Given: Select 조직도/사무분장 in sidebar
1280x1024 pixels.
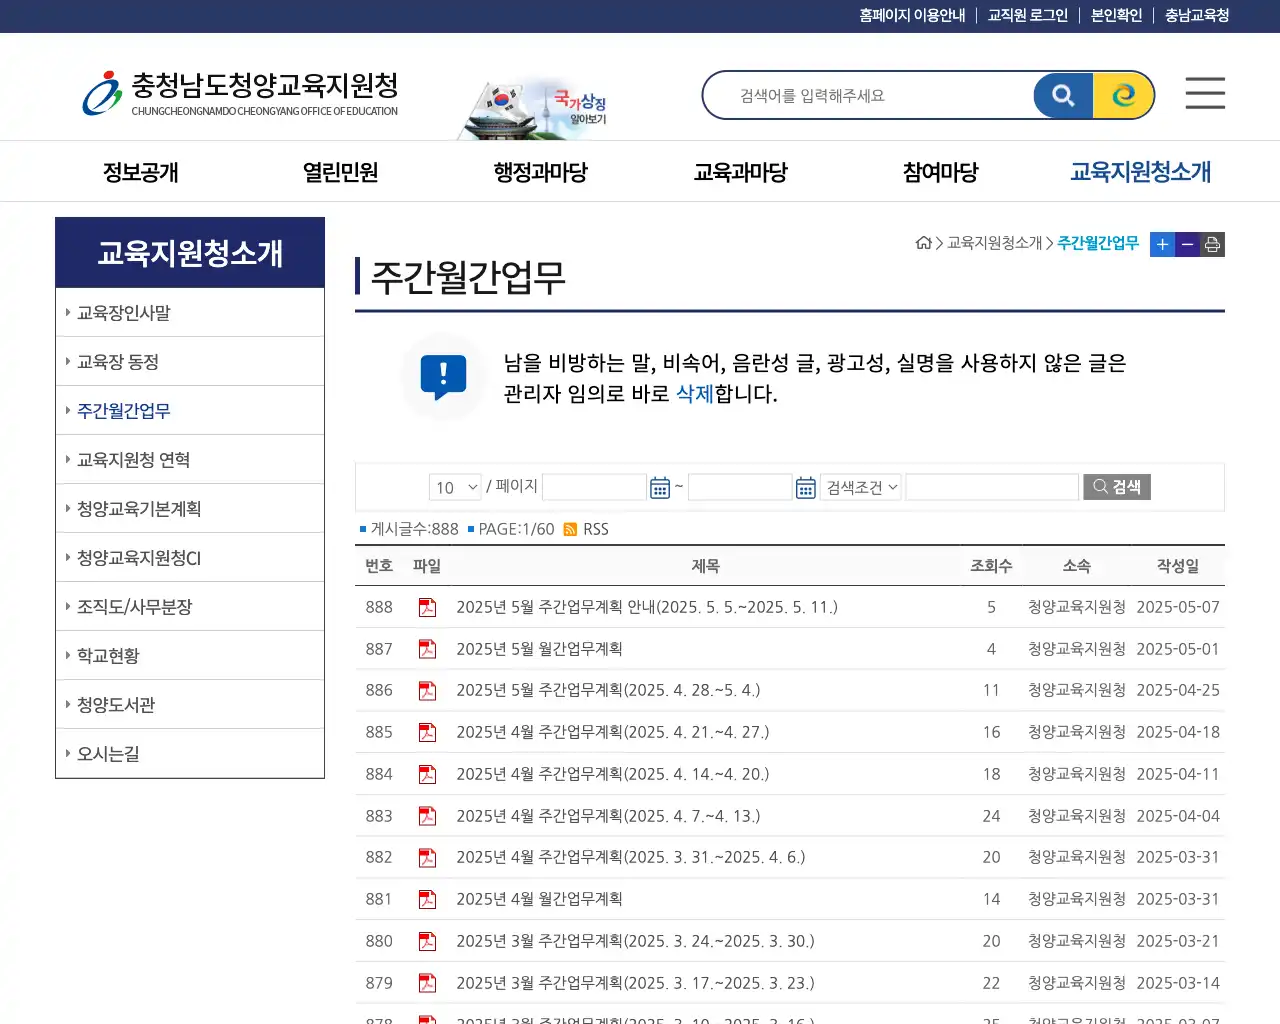Looking at the screenshot, I should [190, 607].
